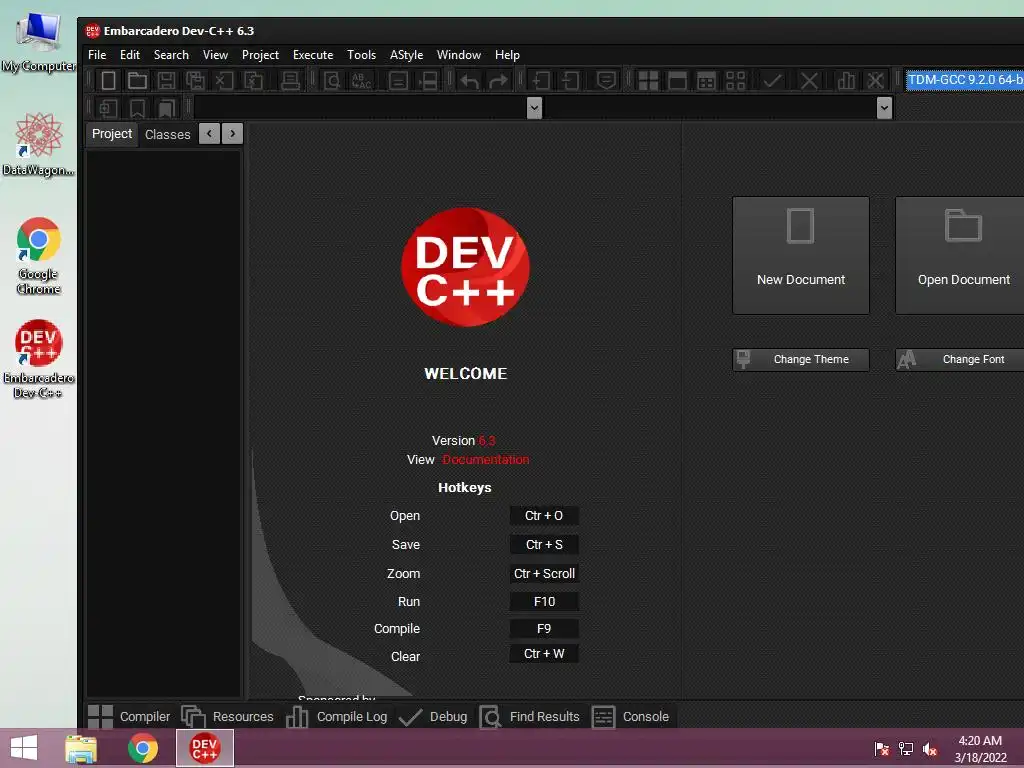Click the muted volume tray icon
Viewport: 1024px width, 768px height.
(929, 749)
